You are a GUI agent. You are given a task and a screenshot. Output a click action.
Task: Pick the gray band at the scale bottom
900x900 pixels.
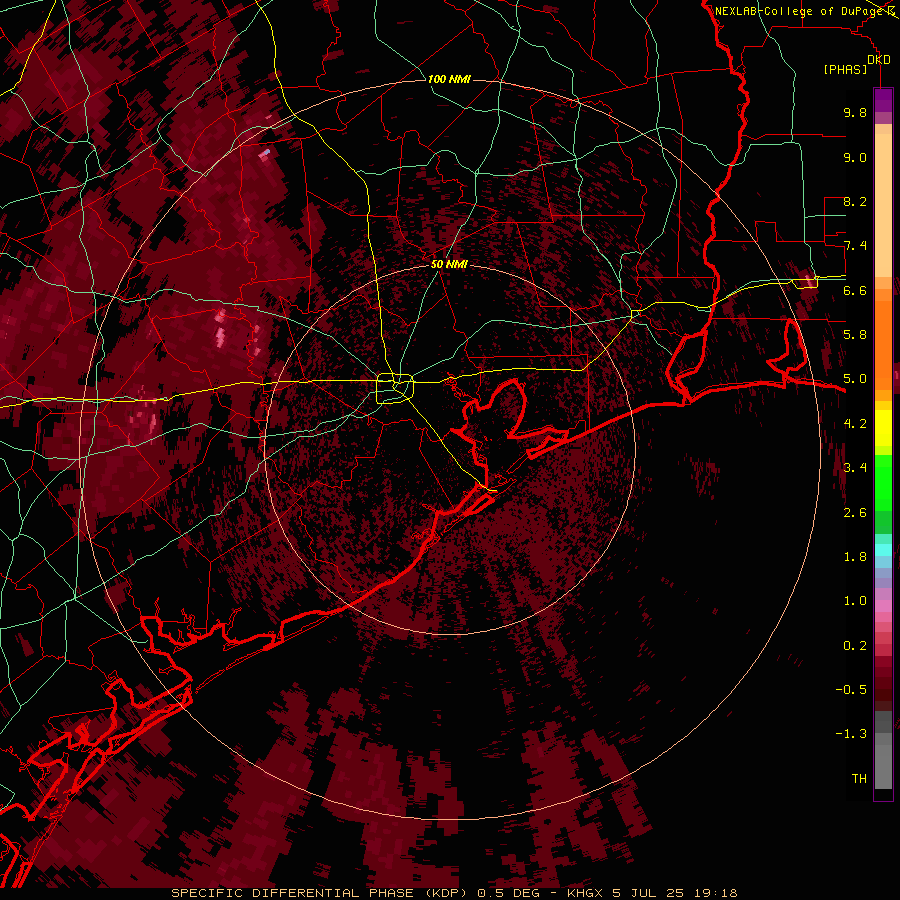(883, 752)
